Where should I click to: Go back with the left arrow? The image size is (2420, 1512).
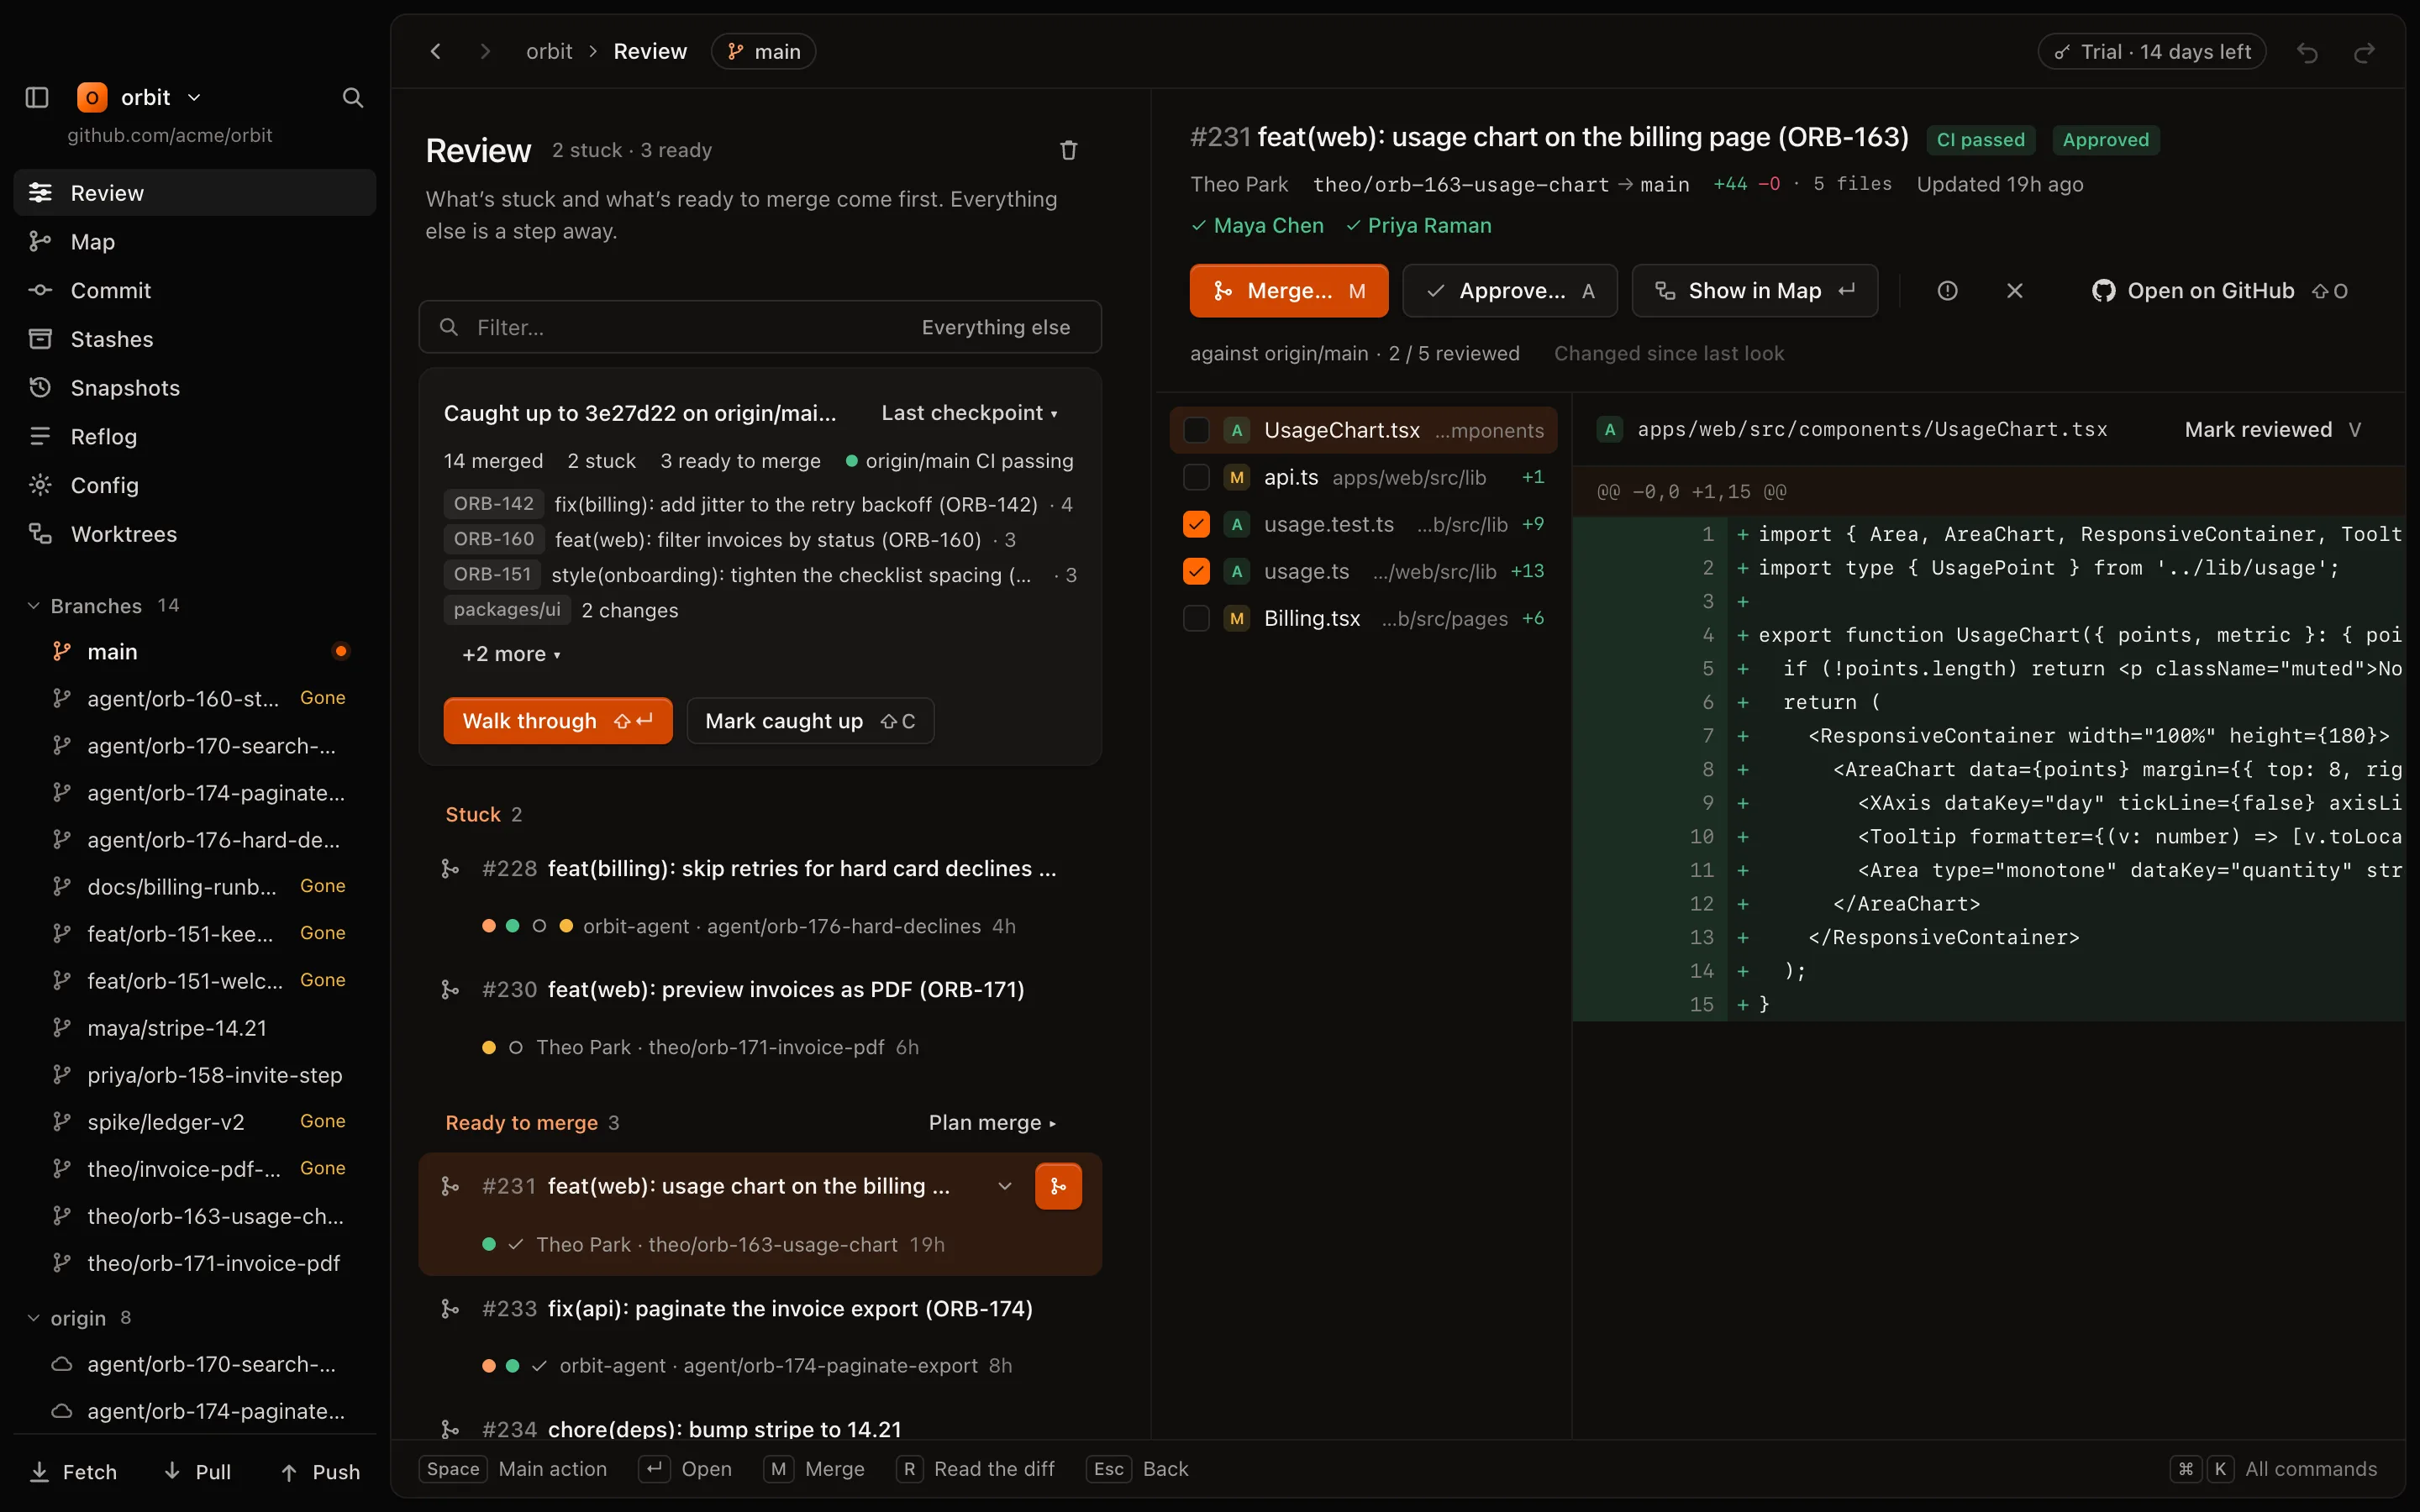tap(435, 51)
